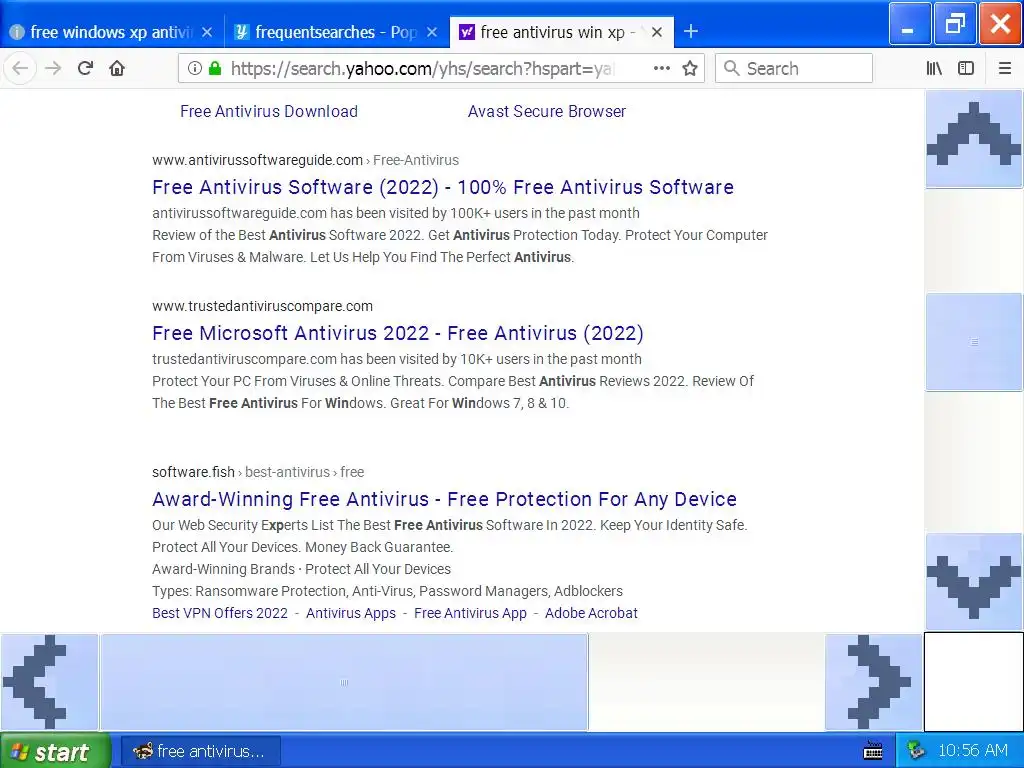The image size is (1024, 768).
Task: Bookmark this page with the star
Action: [x=690, y=68]
